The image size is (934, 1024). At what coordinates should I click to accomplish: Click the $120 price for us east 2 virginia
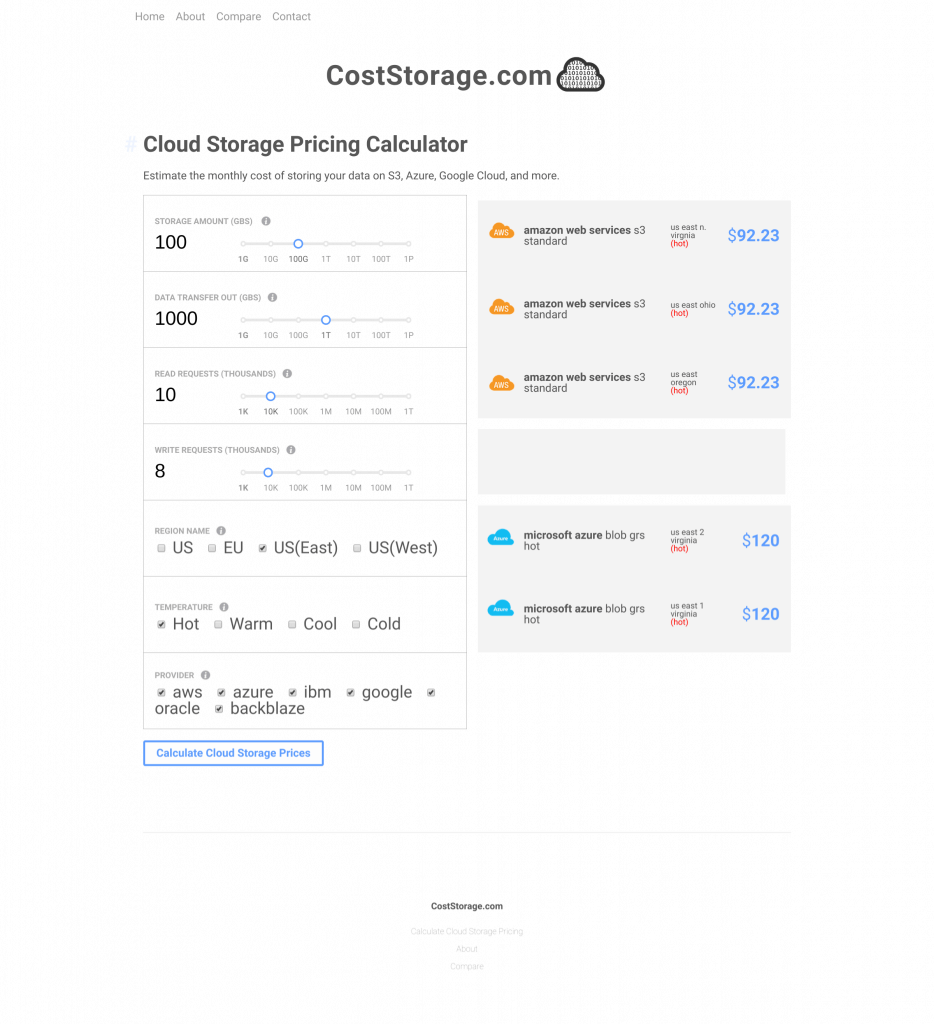click(761, 541)
